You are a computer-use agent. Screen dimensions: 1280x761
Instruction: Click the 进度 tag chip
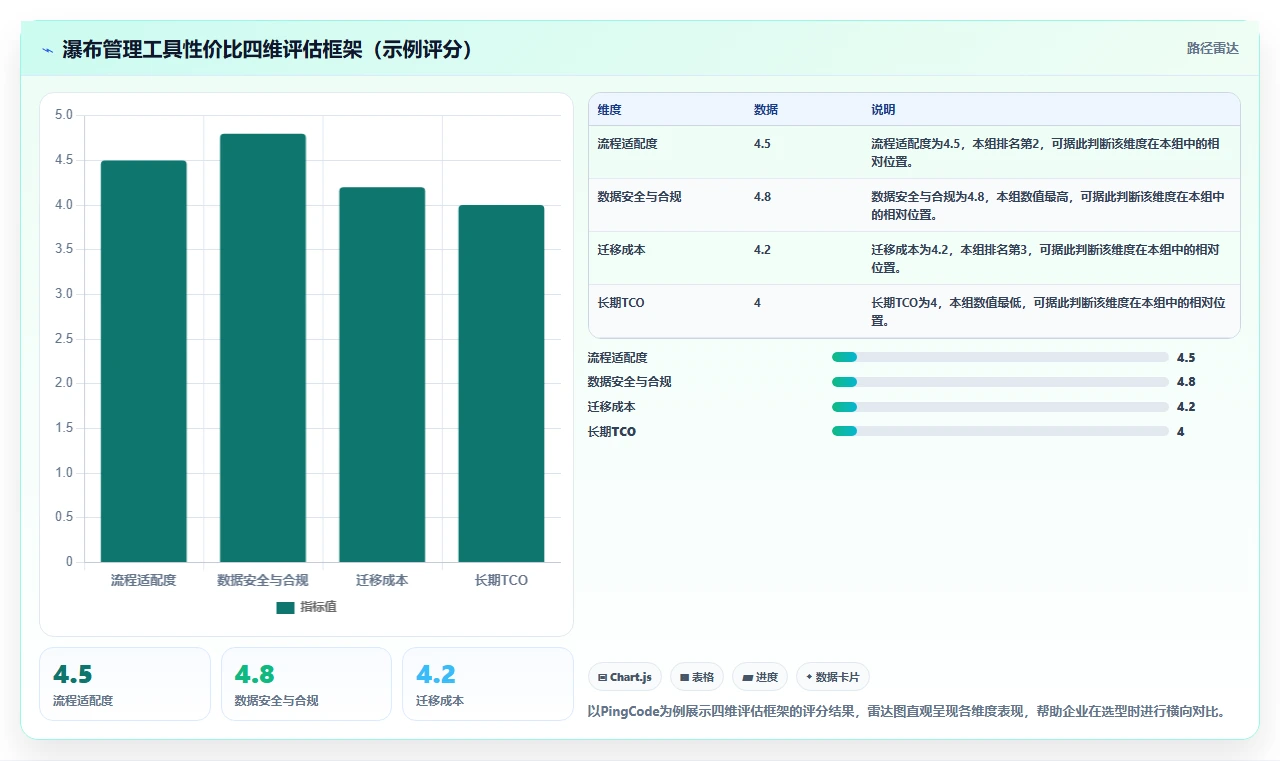[x=760, y=677]
